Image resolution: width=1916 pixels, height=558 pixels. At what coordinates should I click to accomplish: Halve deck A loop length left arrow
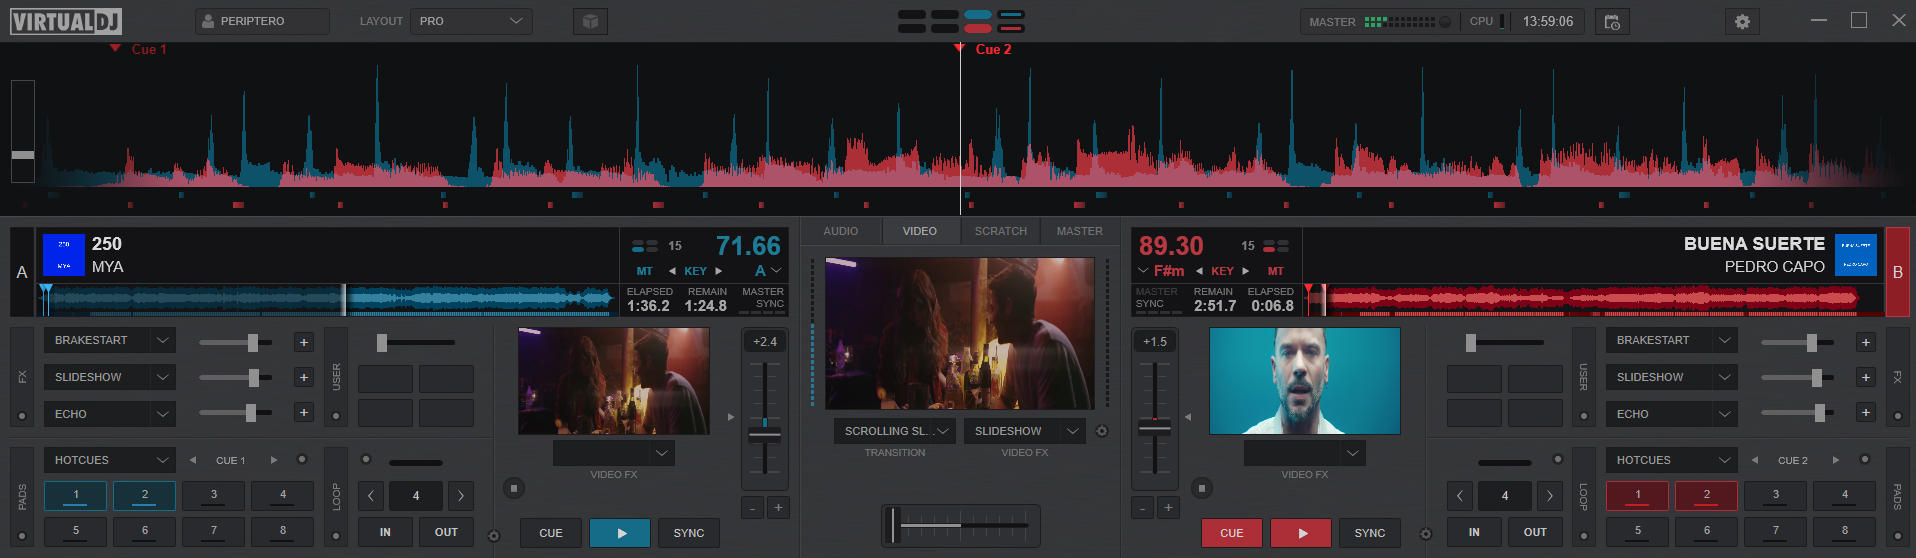click(371, 495)
